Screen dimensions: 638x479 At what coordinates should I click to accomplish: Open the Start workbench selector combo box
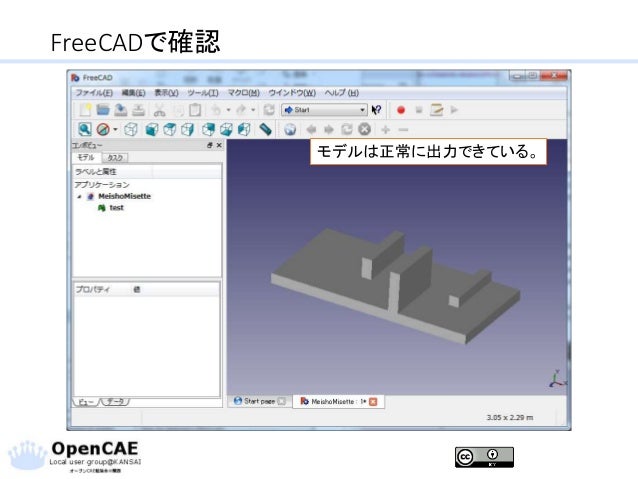tap(324, 110)
